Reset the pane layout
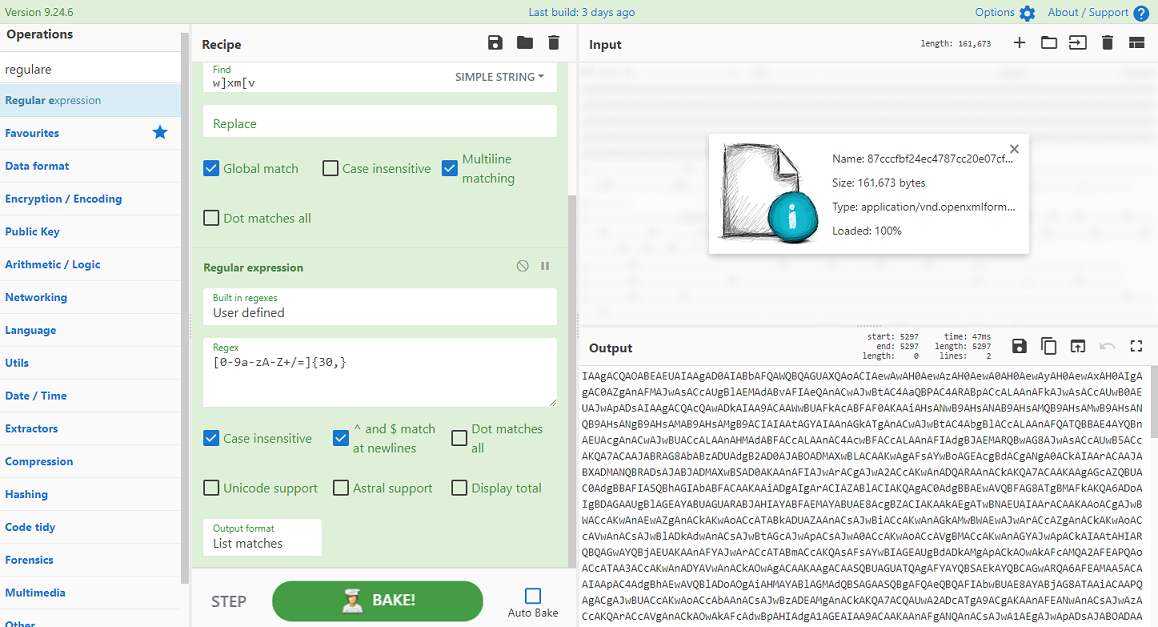Image resolution: width=1158 pixels, height=627 pixels. (1137, 43)
